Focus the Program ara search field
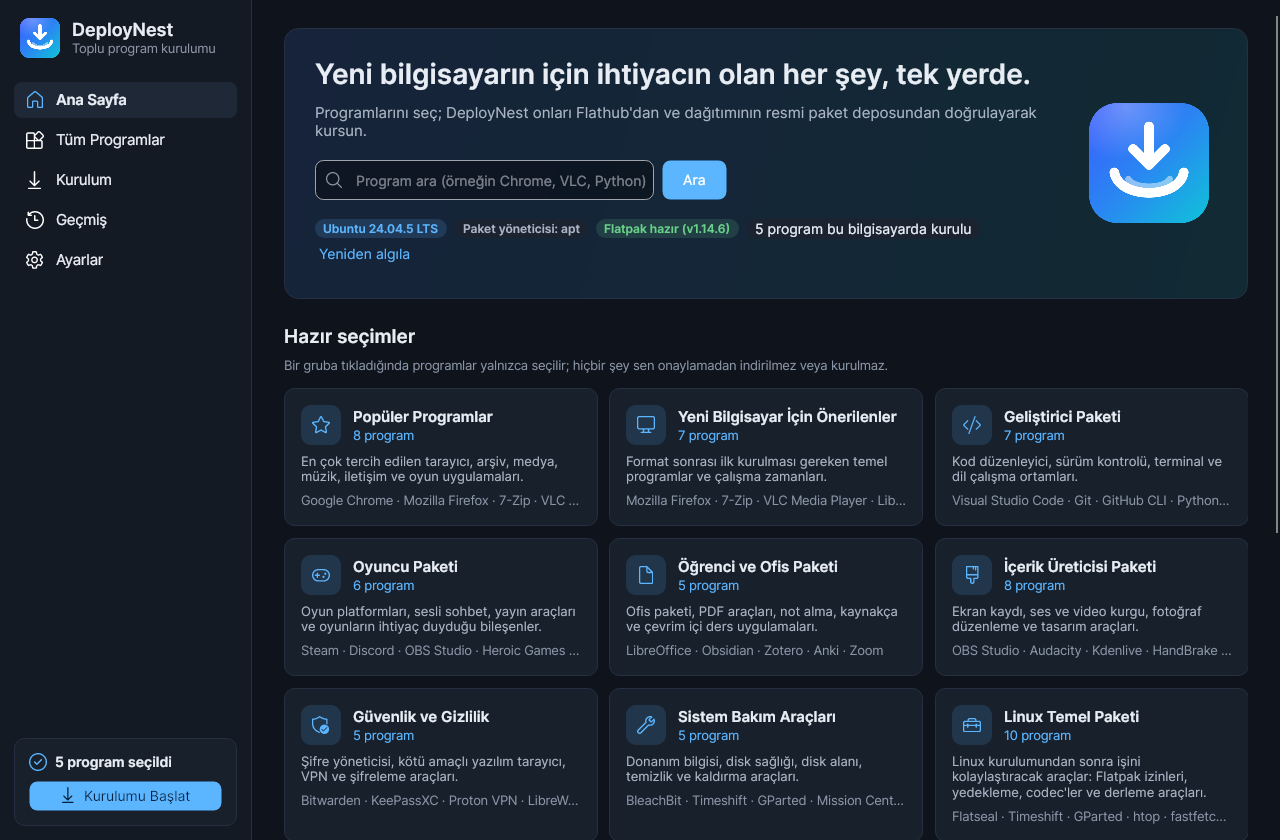 (484, 180)
